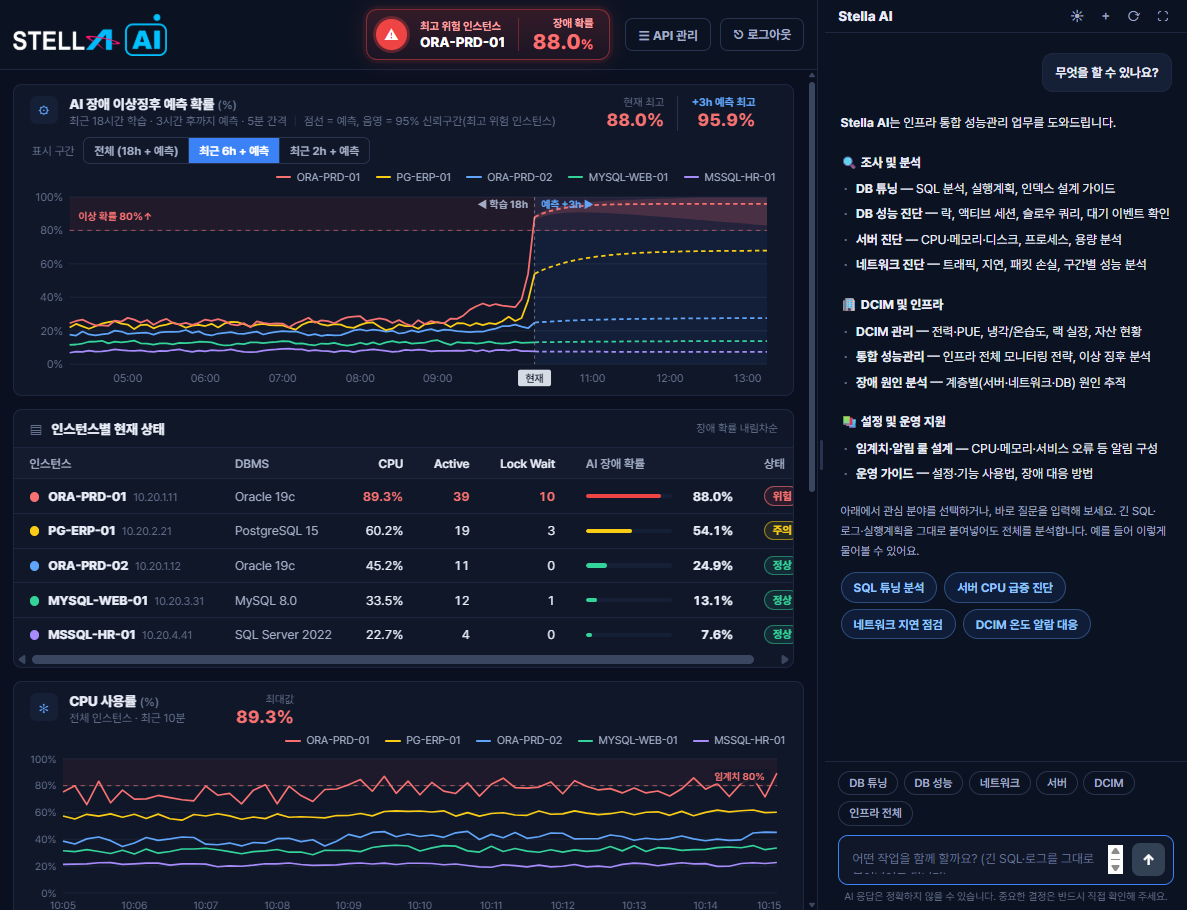Toggle MSSQL-HR-01 series in prediction chart legend

click(730, 177)
